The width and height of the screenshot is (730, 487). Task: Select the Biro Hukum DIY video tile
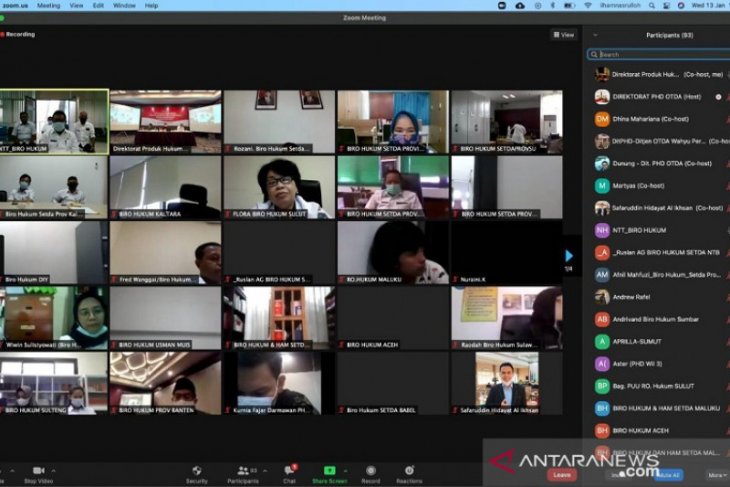click(x=54, y=253)
